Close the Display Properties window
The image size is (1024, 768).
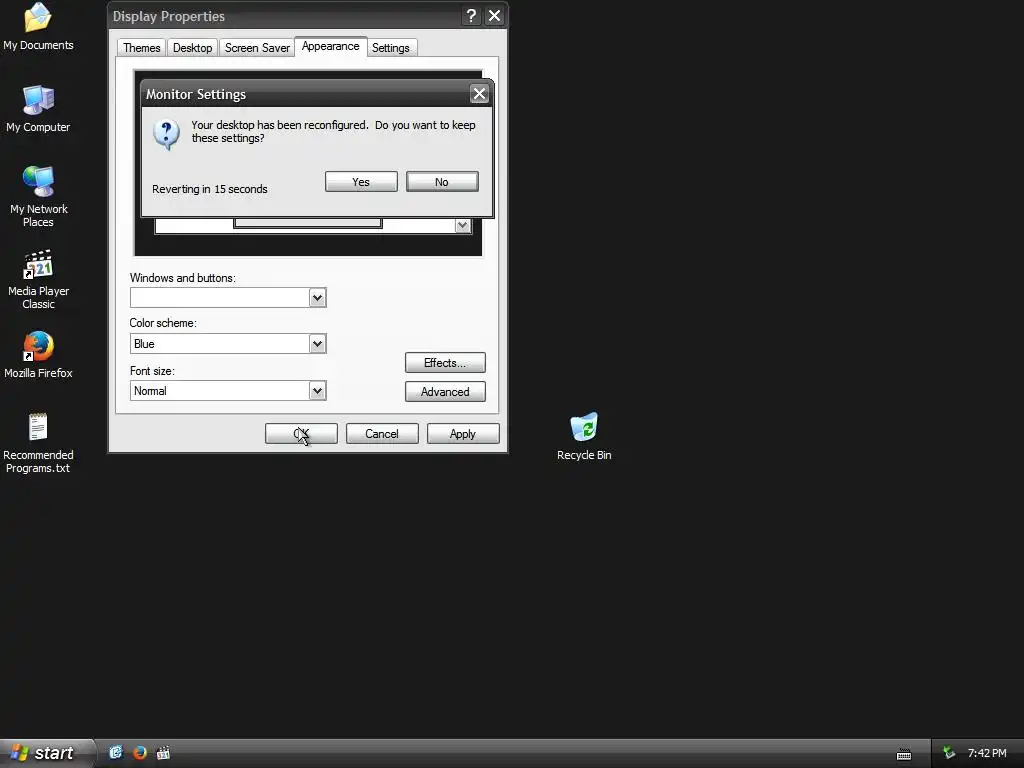494,16
